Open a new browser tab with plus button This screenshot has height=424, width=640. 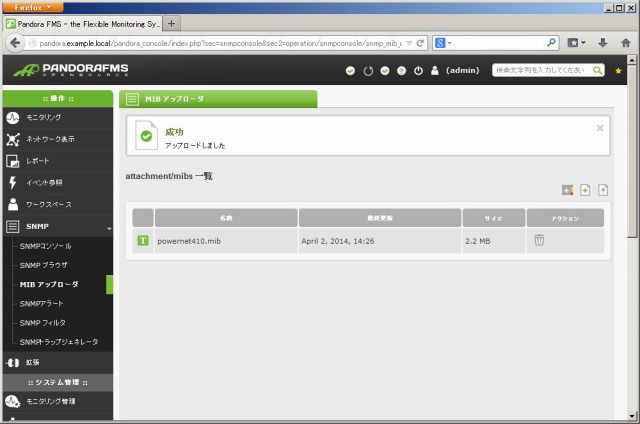point(172,24)
